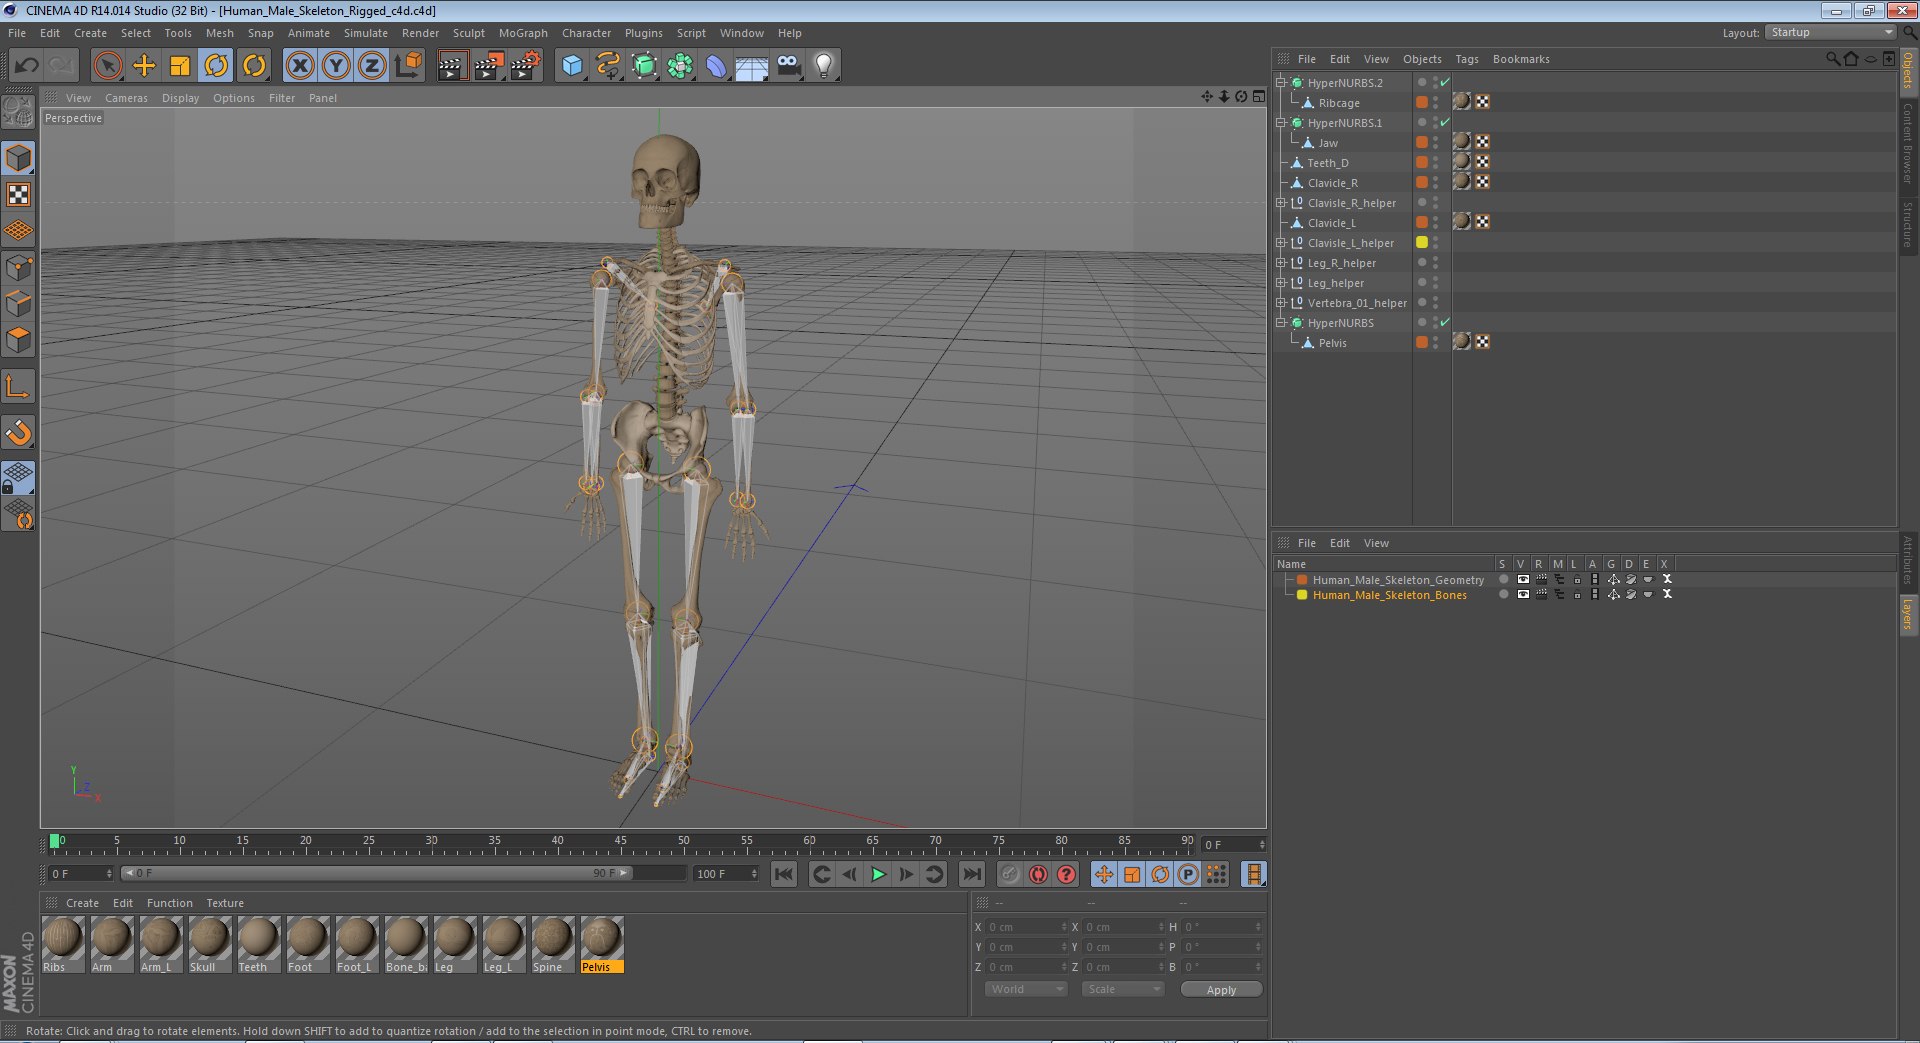Screen dimensions: 1920x1043
Task: Select Points mode icon
Action: click(18, 268)
